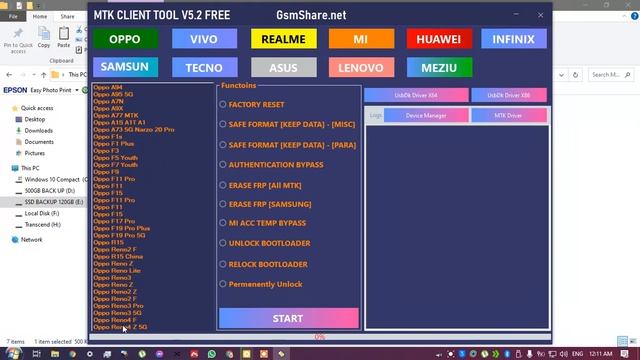Select the OPPO brand button
This screenshot has width=640, height=360.
pos(125,39)
